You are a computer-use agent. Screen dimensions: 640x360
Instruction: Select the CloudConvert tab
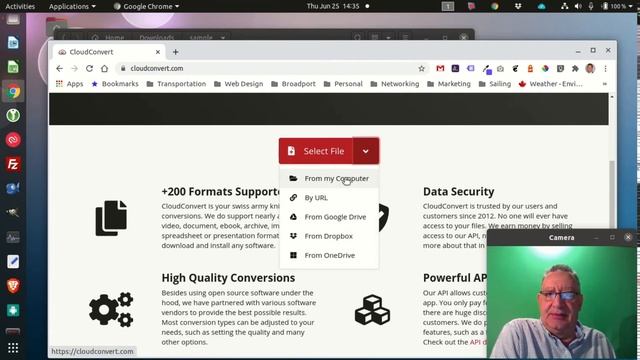coord(109,52)
